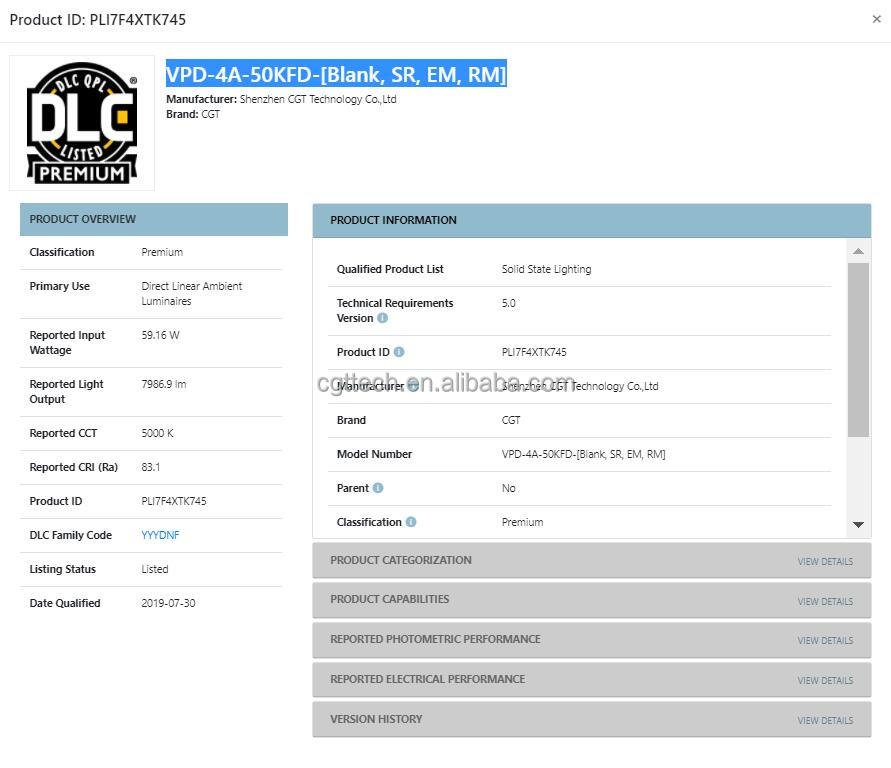Click the Listed status value
Viewport: 891px width, 768px height.
point(155,569)
